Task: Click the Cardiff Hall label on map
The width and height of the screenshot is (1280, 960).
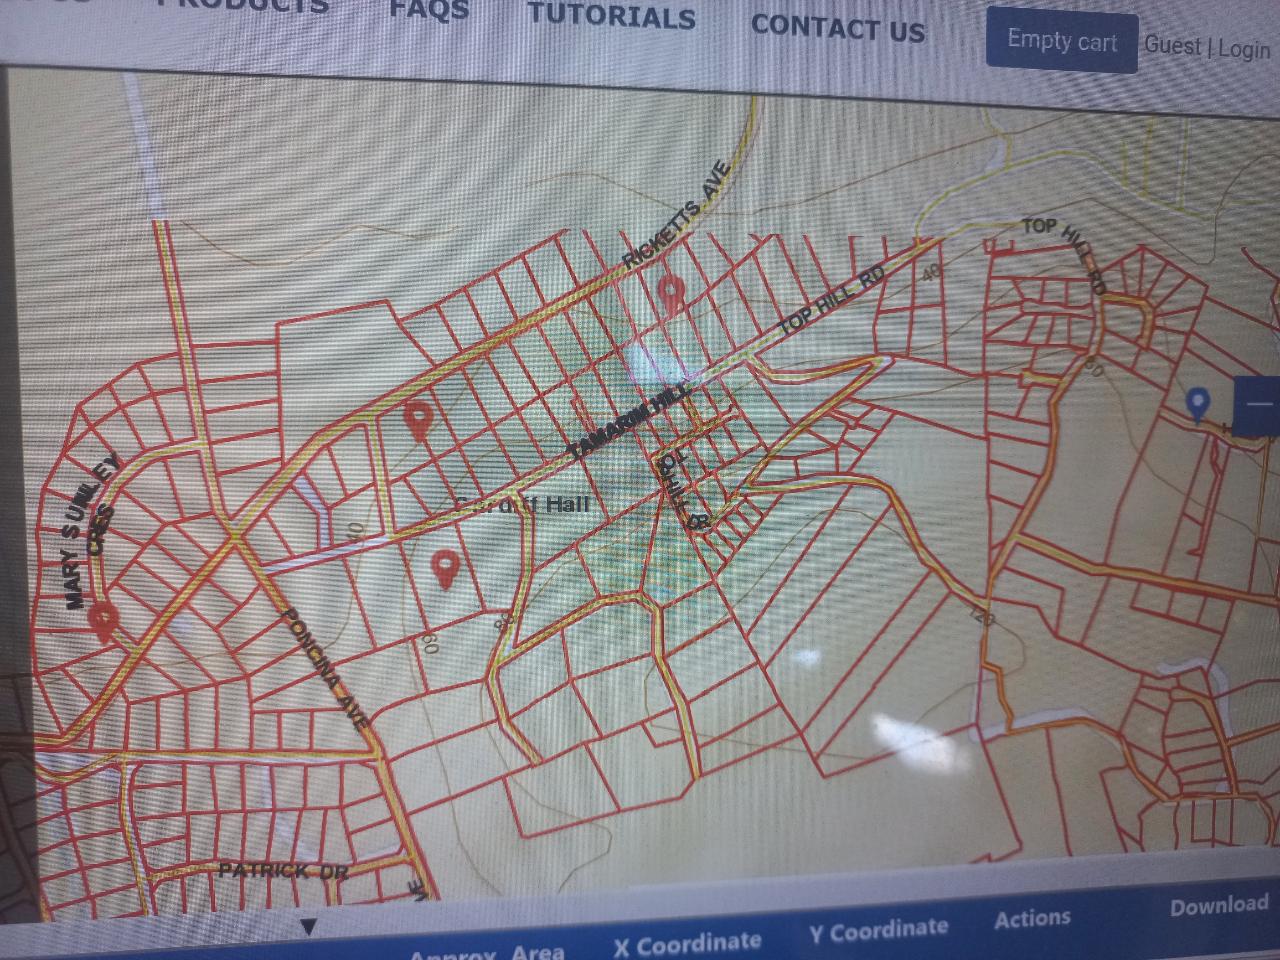Action: [522, 505]
